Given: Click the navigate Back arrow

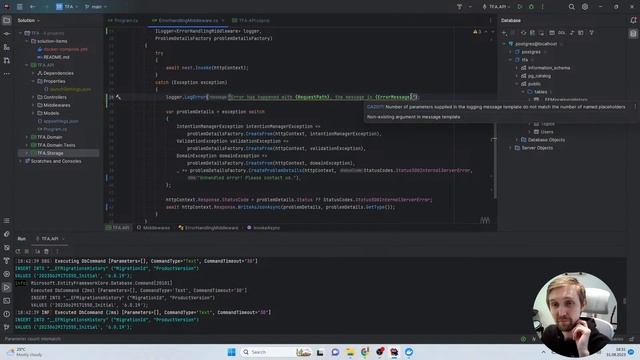Looking at the screenshot, I should [x=33, y=7].
